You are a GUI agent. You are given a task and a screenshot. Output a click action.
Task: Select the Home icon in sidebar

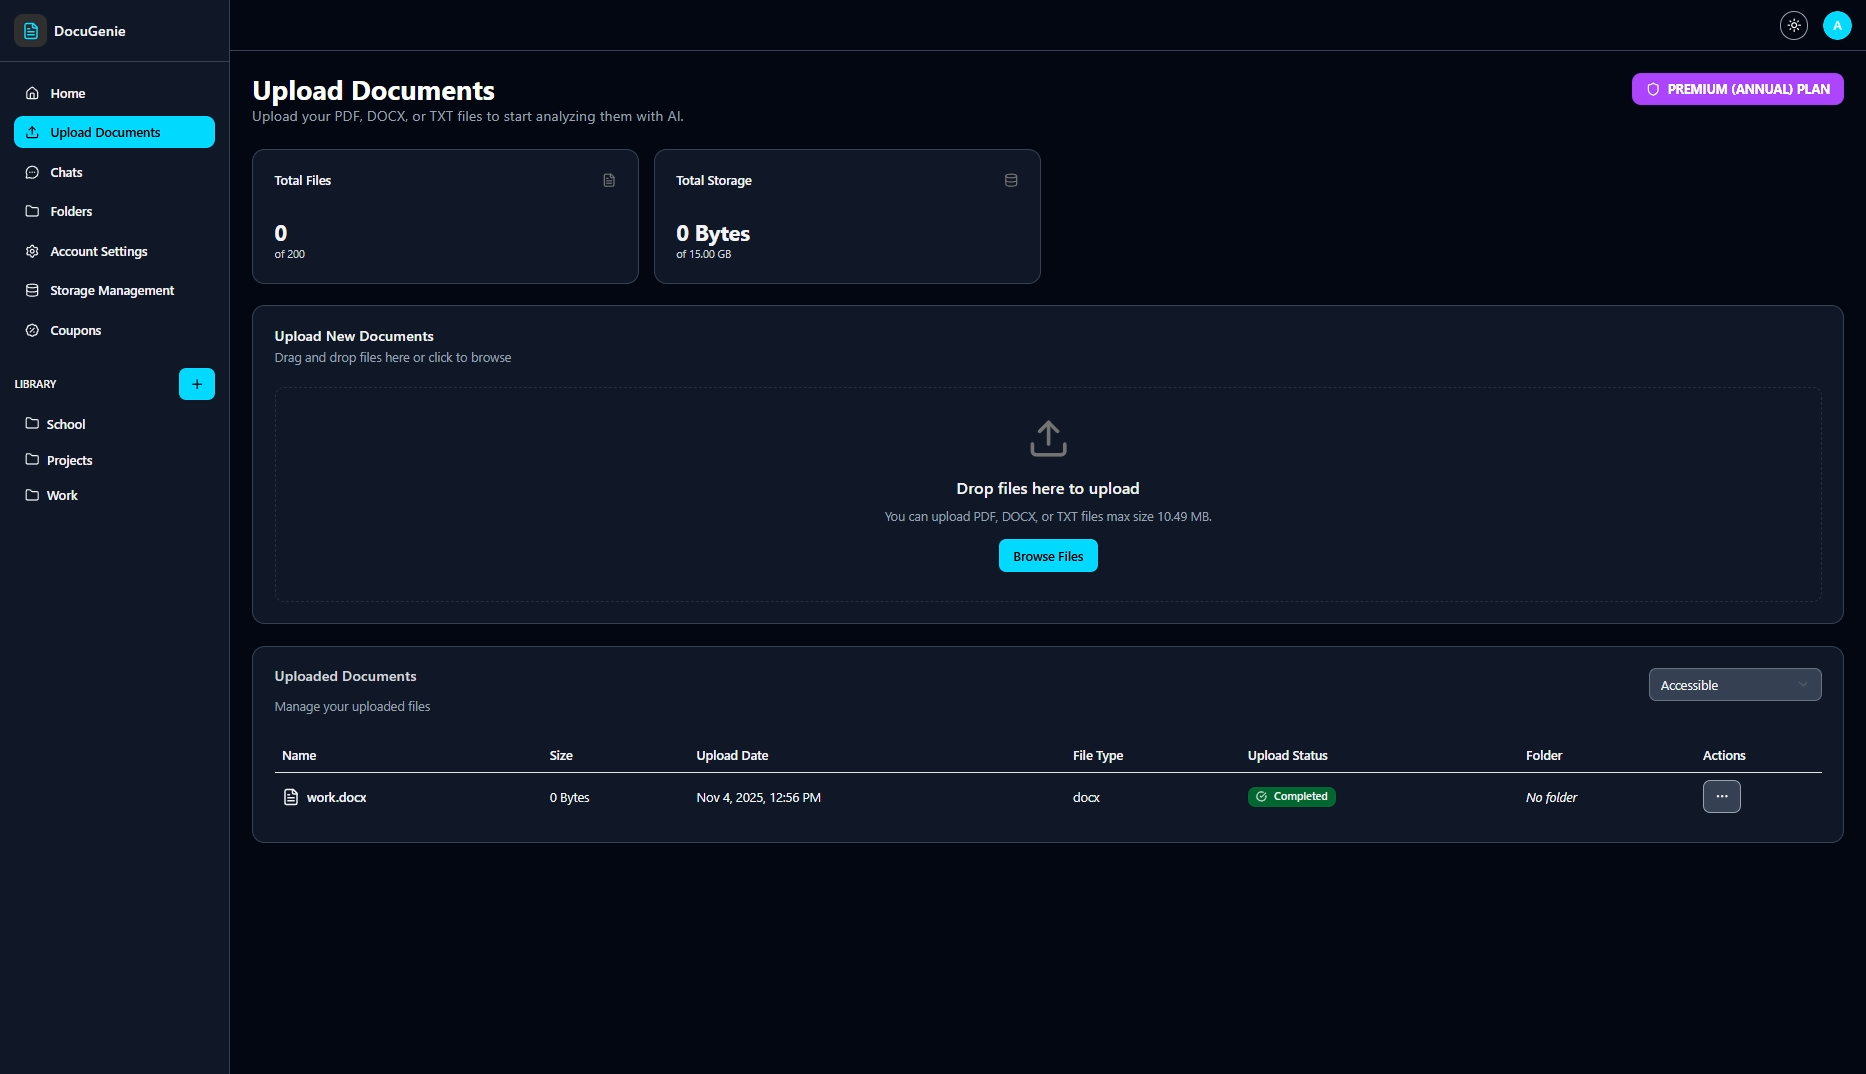click(x=32, y=92)
